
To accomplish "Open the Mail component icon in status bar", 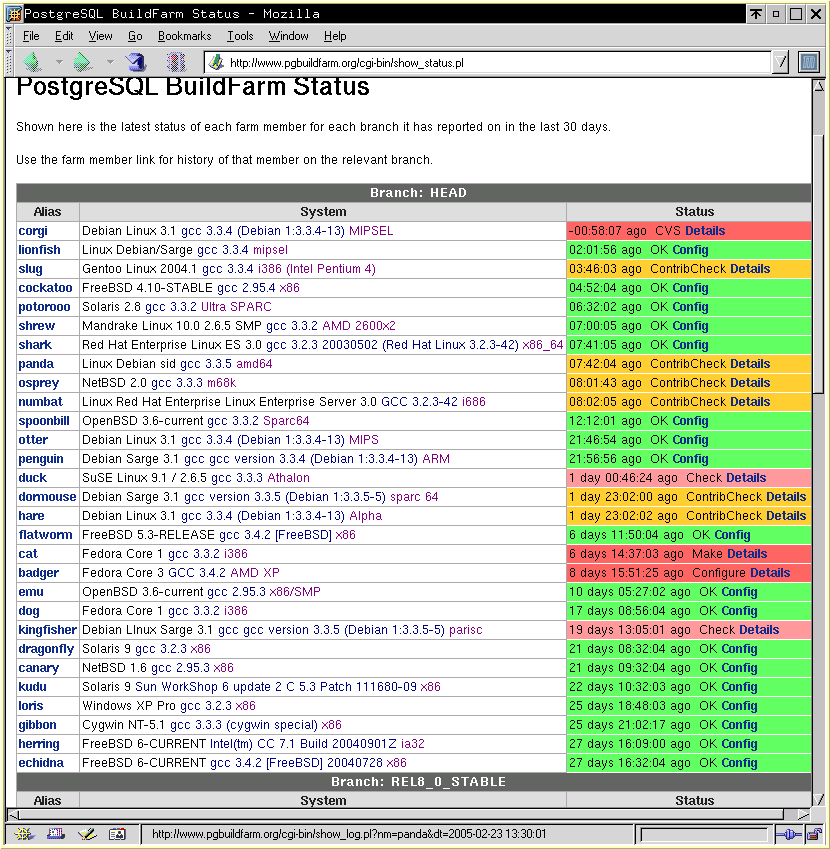I will click(55, 834).
